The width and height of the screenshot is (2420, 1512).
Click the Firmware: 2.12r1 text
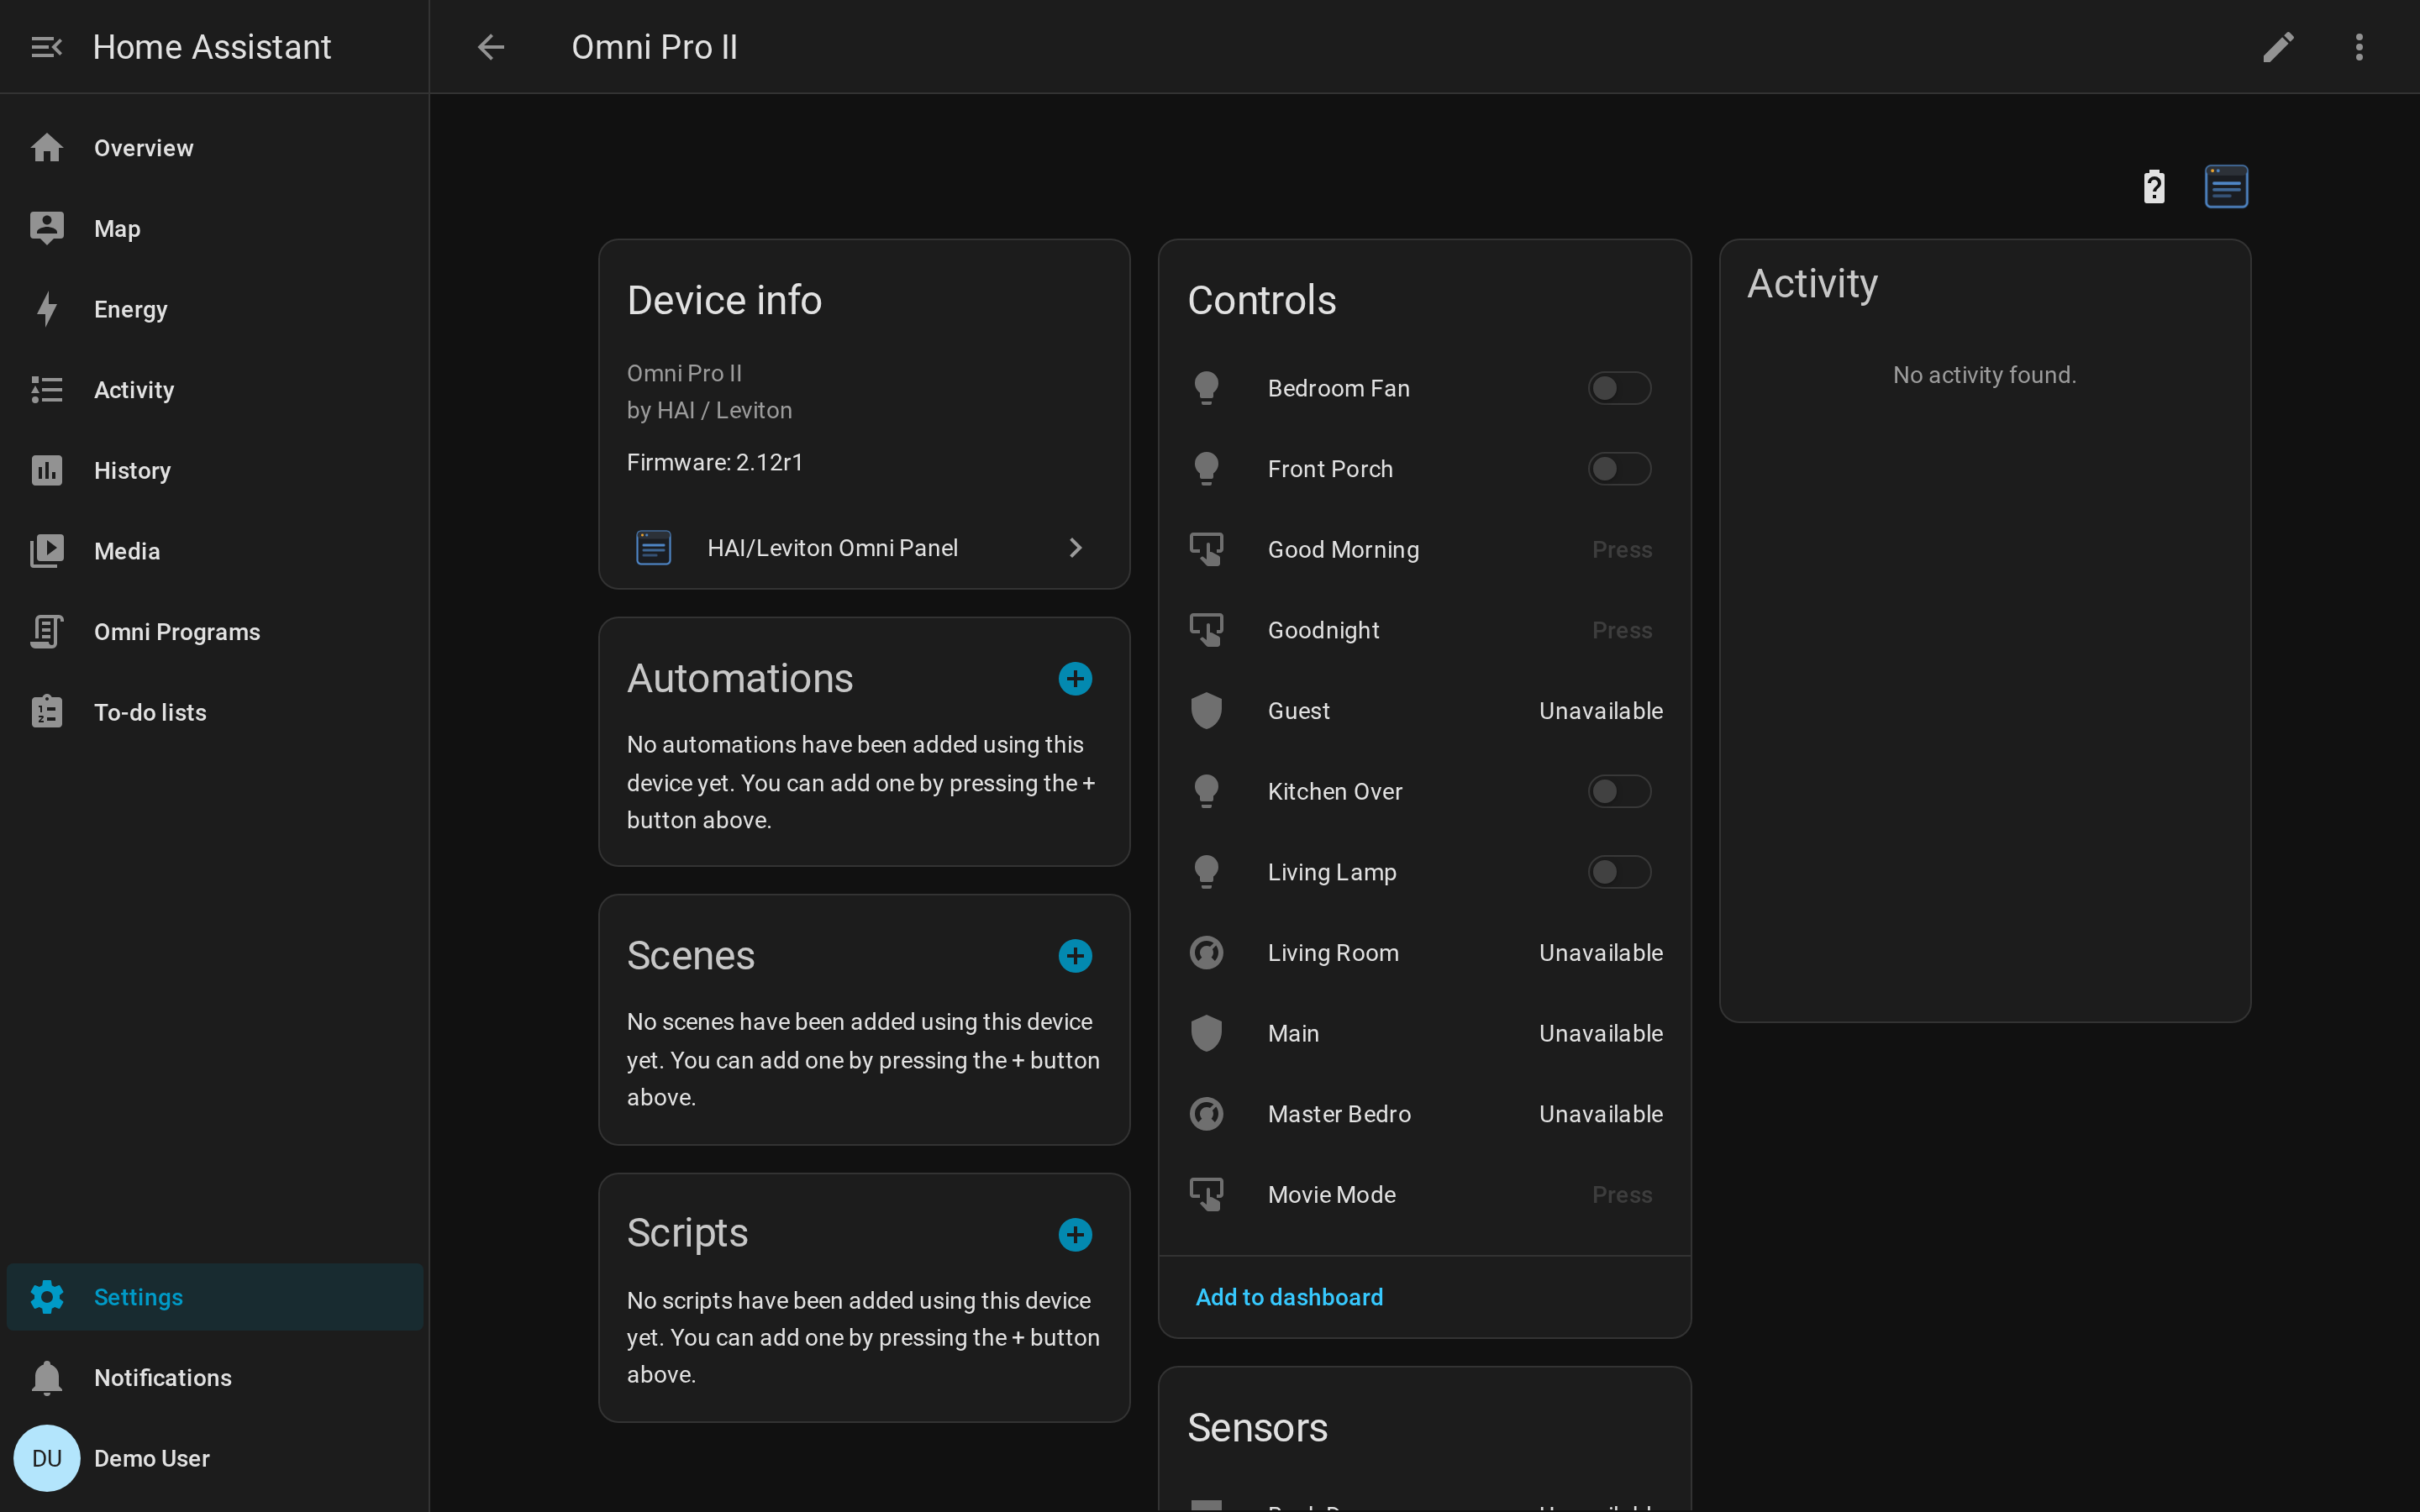(715, 462)
